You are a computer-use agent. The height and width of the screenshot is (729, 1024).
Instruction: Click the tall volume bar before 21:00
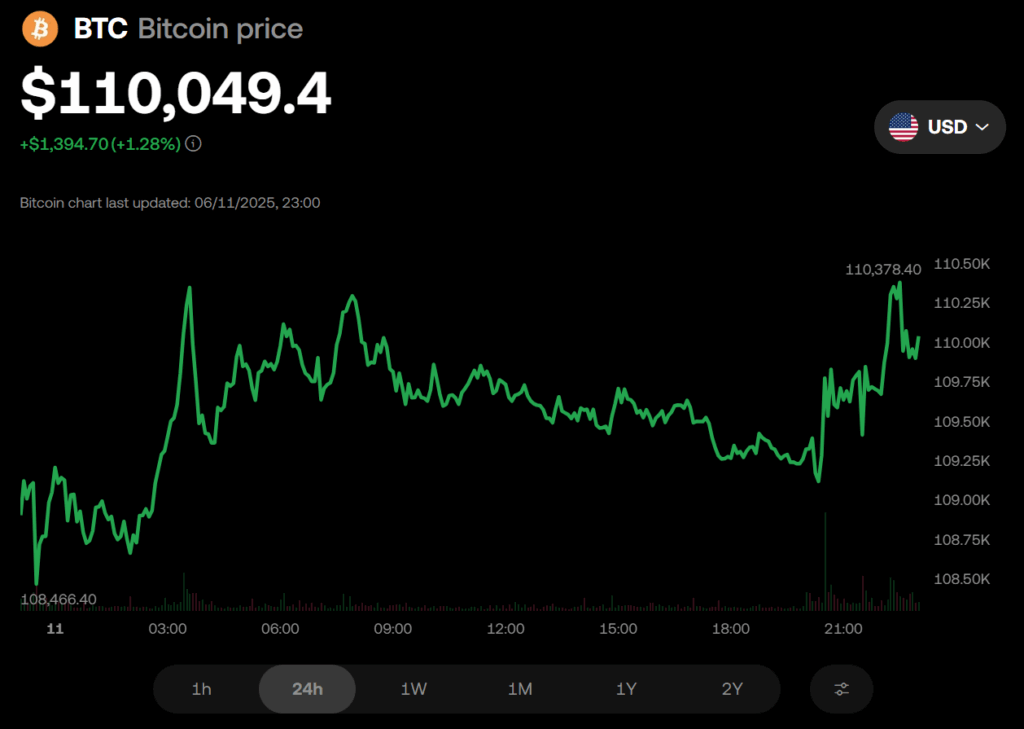(825, 561)
